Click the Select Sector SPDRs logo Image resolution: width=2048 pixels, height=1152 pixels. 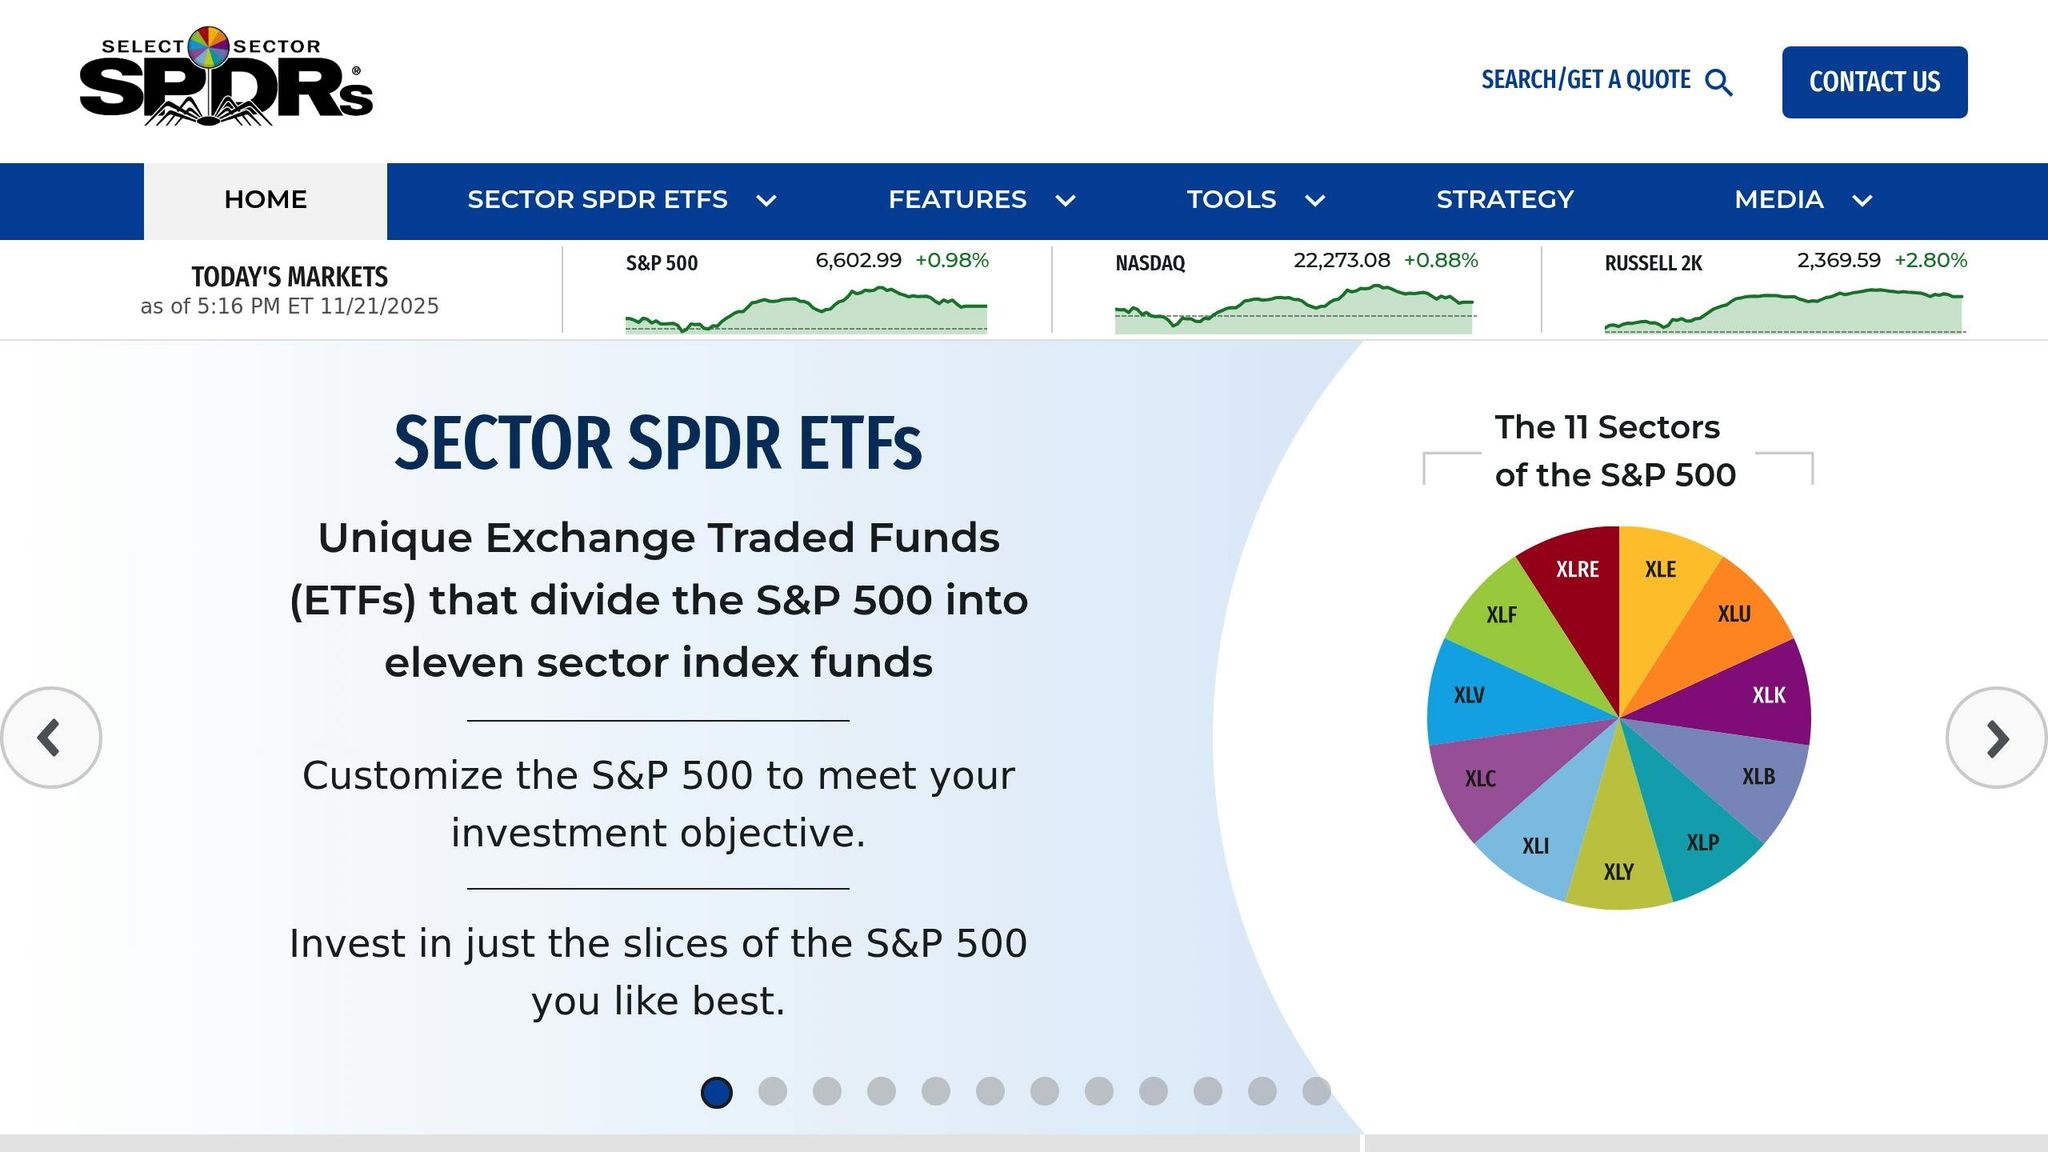225,80
